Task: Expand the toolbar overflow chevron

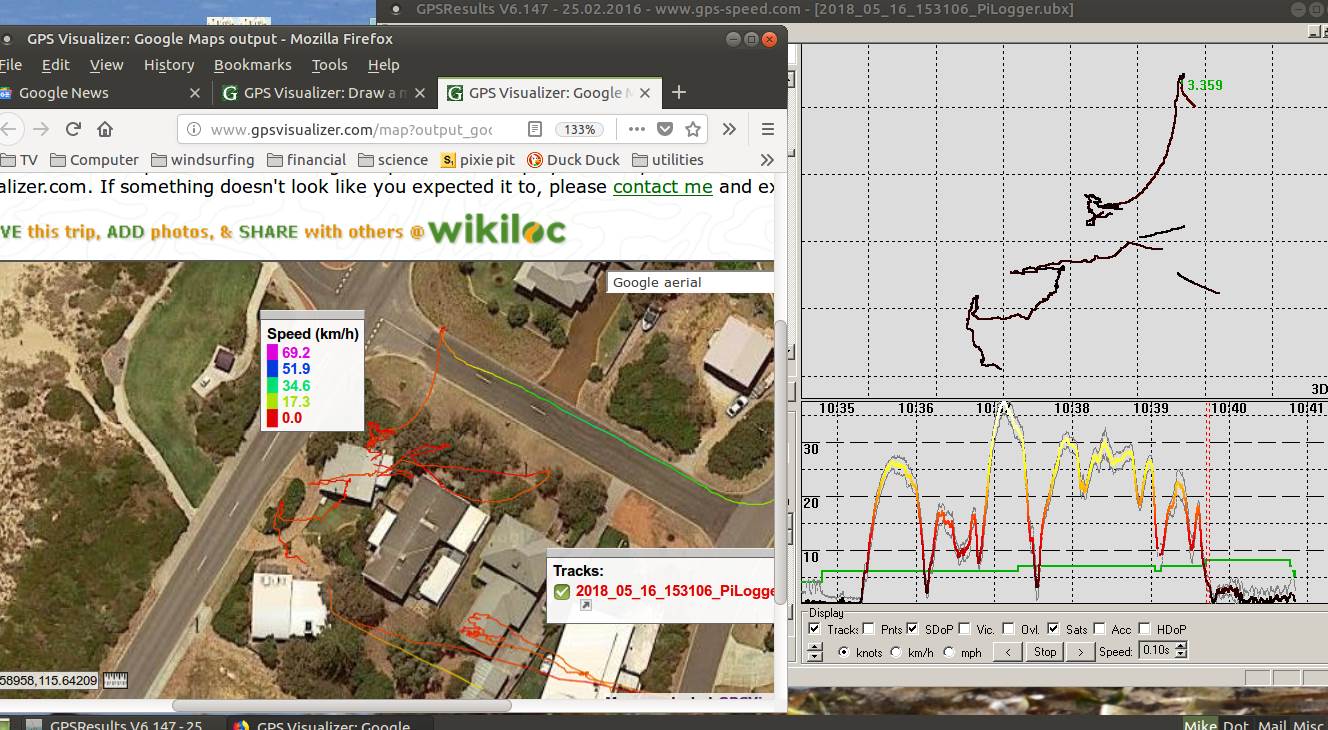Action: tap(729, 129)
